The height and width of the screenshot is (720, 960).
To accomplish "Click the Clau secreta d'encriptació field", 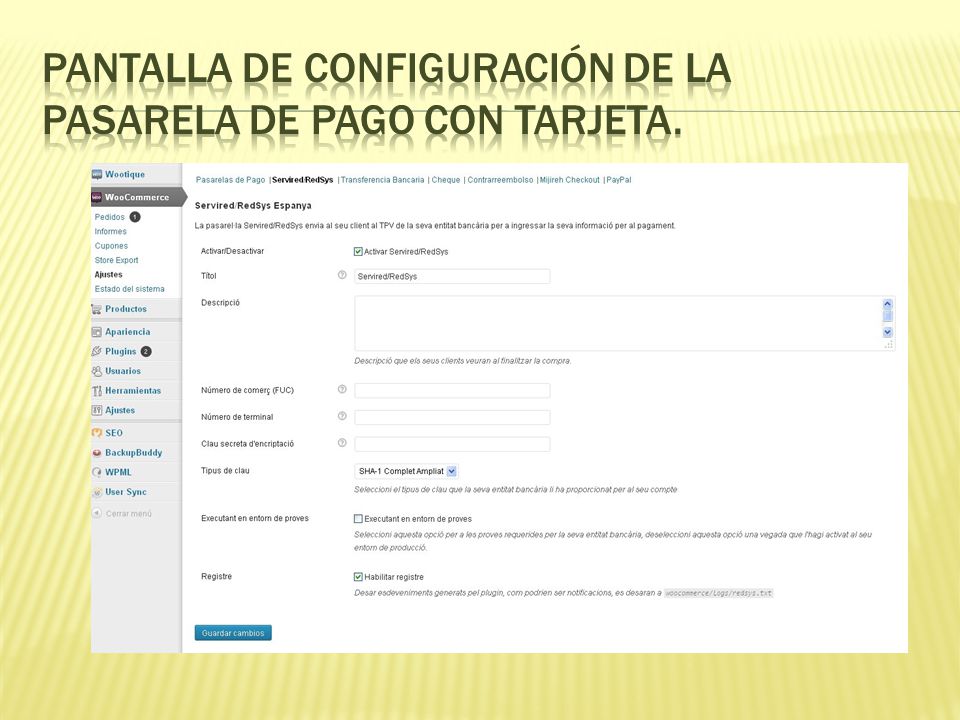I will [452, 444].
